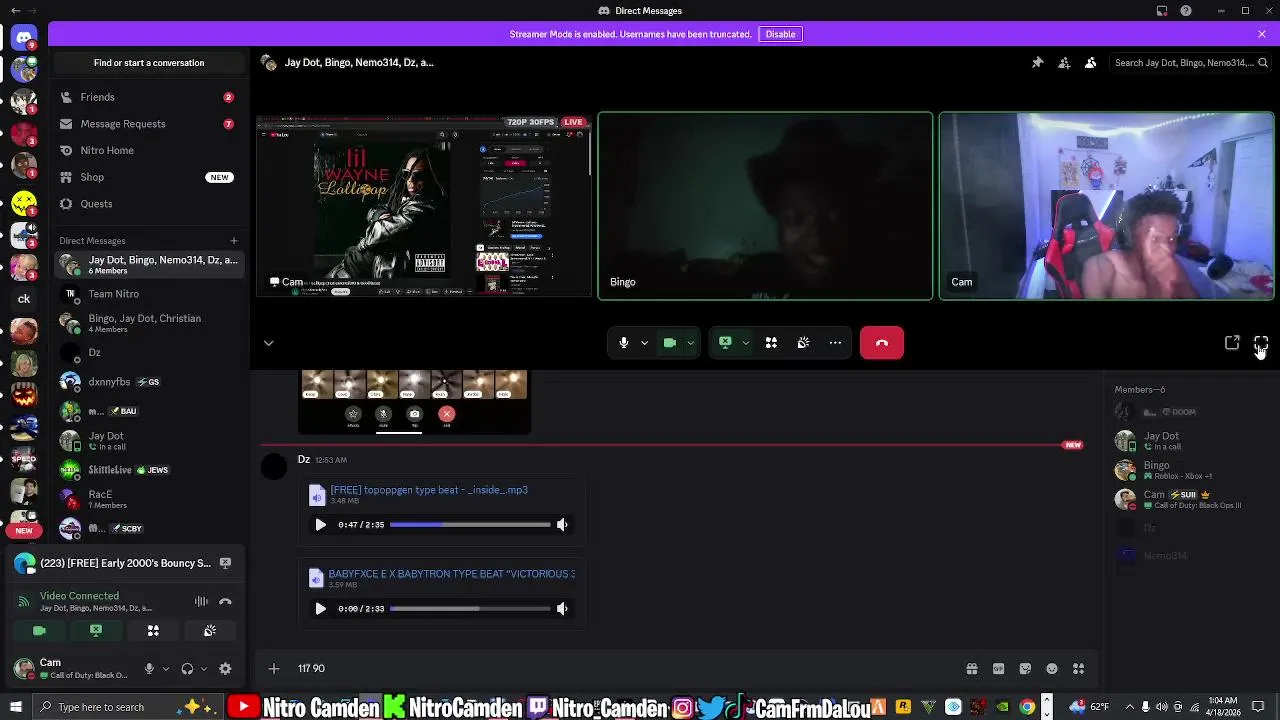The image size is (1280, 720).
Task: Open the Bingo, Jay Dot, Christian group
Action: click(147, 323)
